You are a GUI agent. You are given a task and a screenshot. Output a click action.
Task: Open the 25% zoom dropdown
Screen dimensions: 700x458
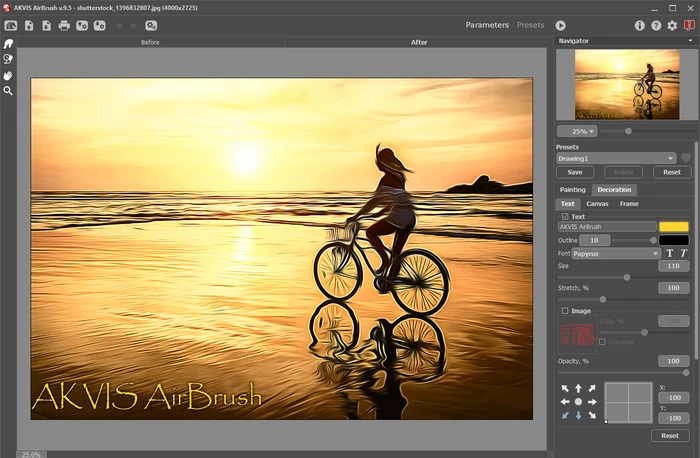coord(577,131)
